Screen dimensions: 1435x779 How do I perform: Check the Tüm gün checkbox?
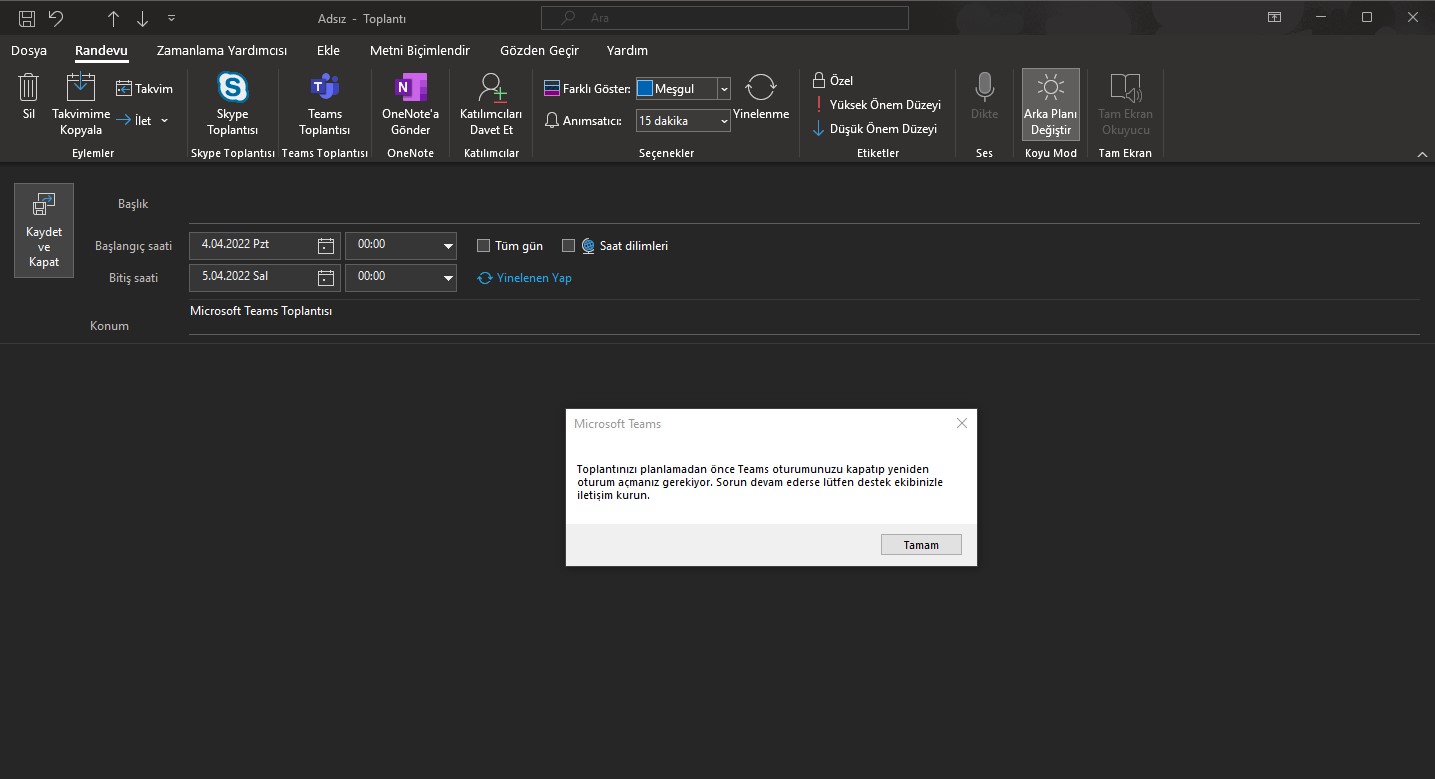click(x=484, y=246)
